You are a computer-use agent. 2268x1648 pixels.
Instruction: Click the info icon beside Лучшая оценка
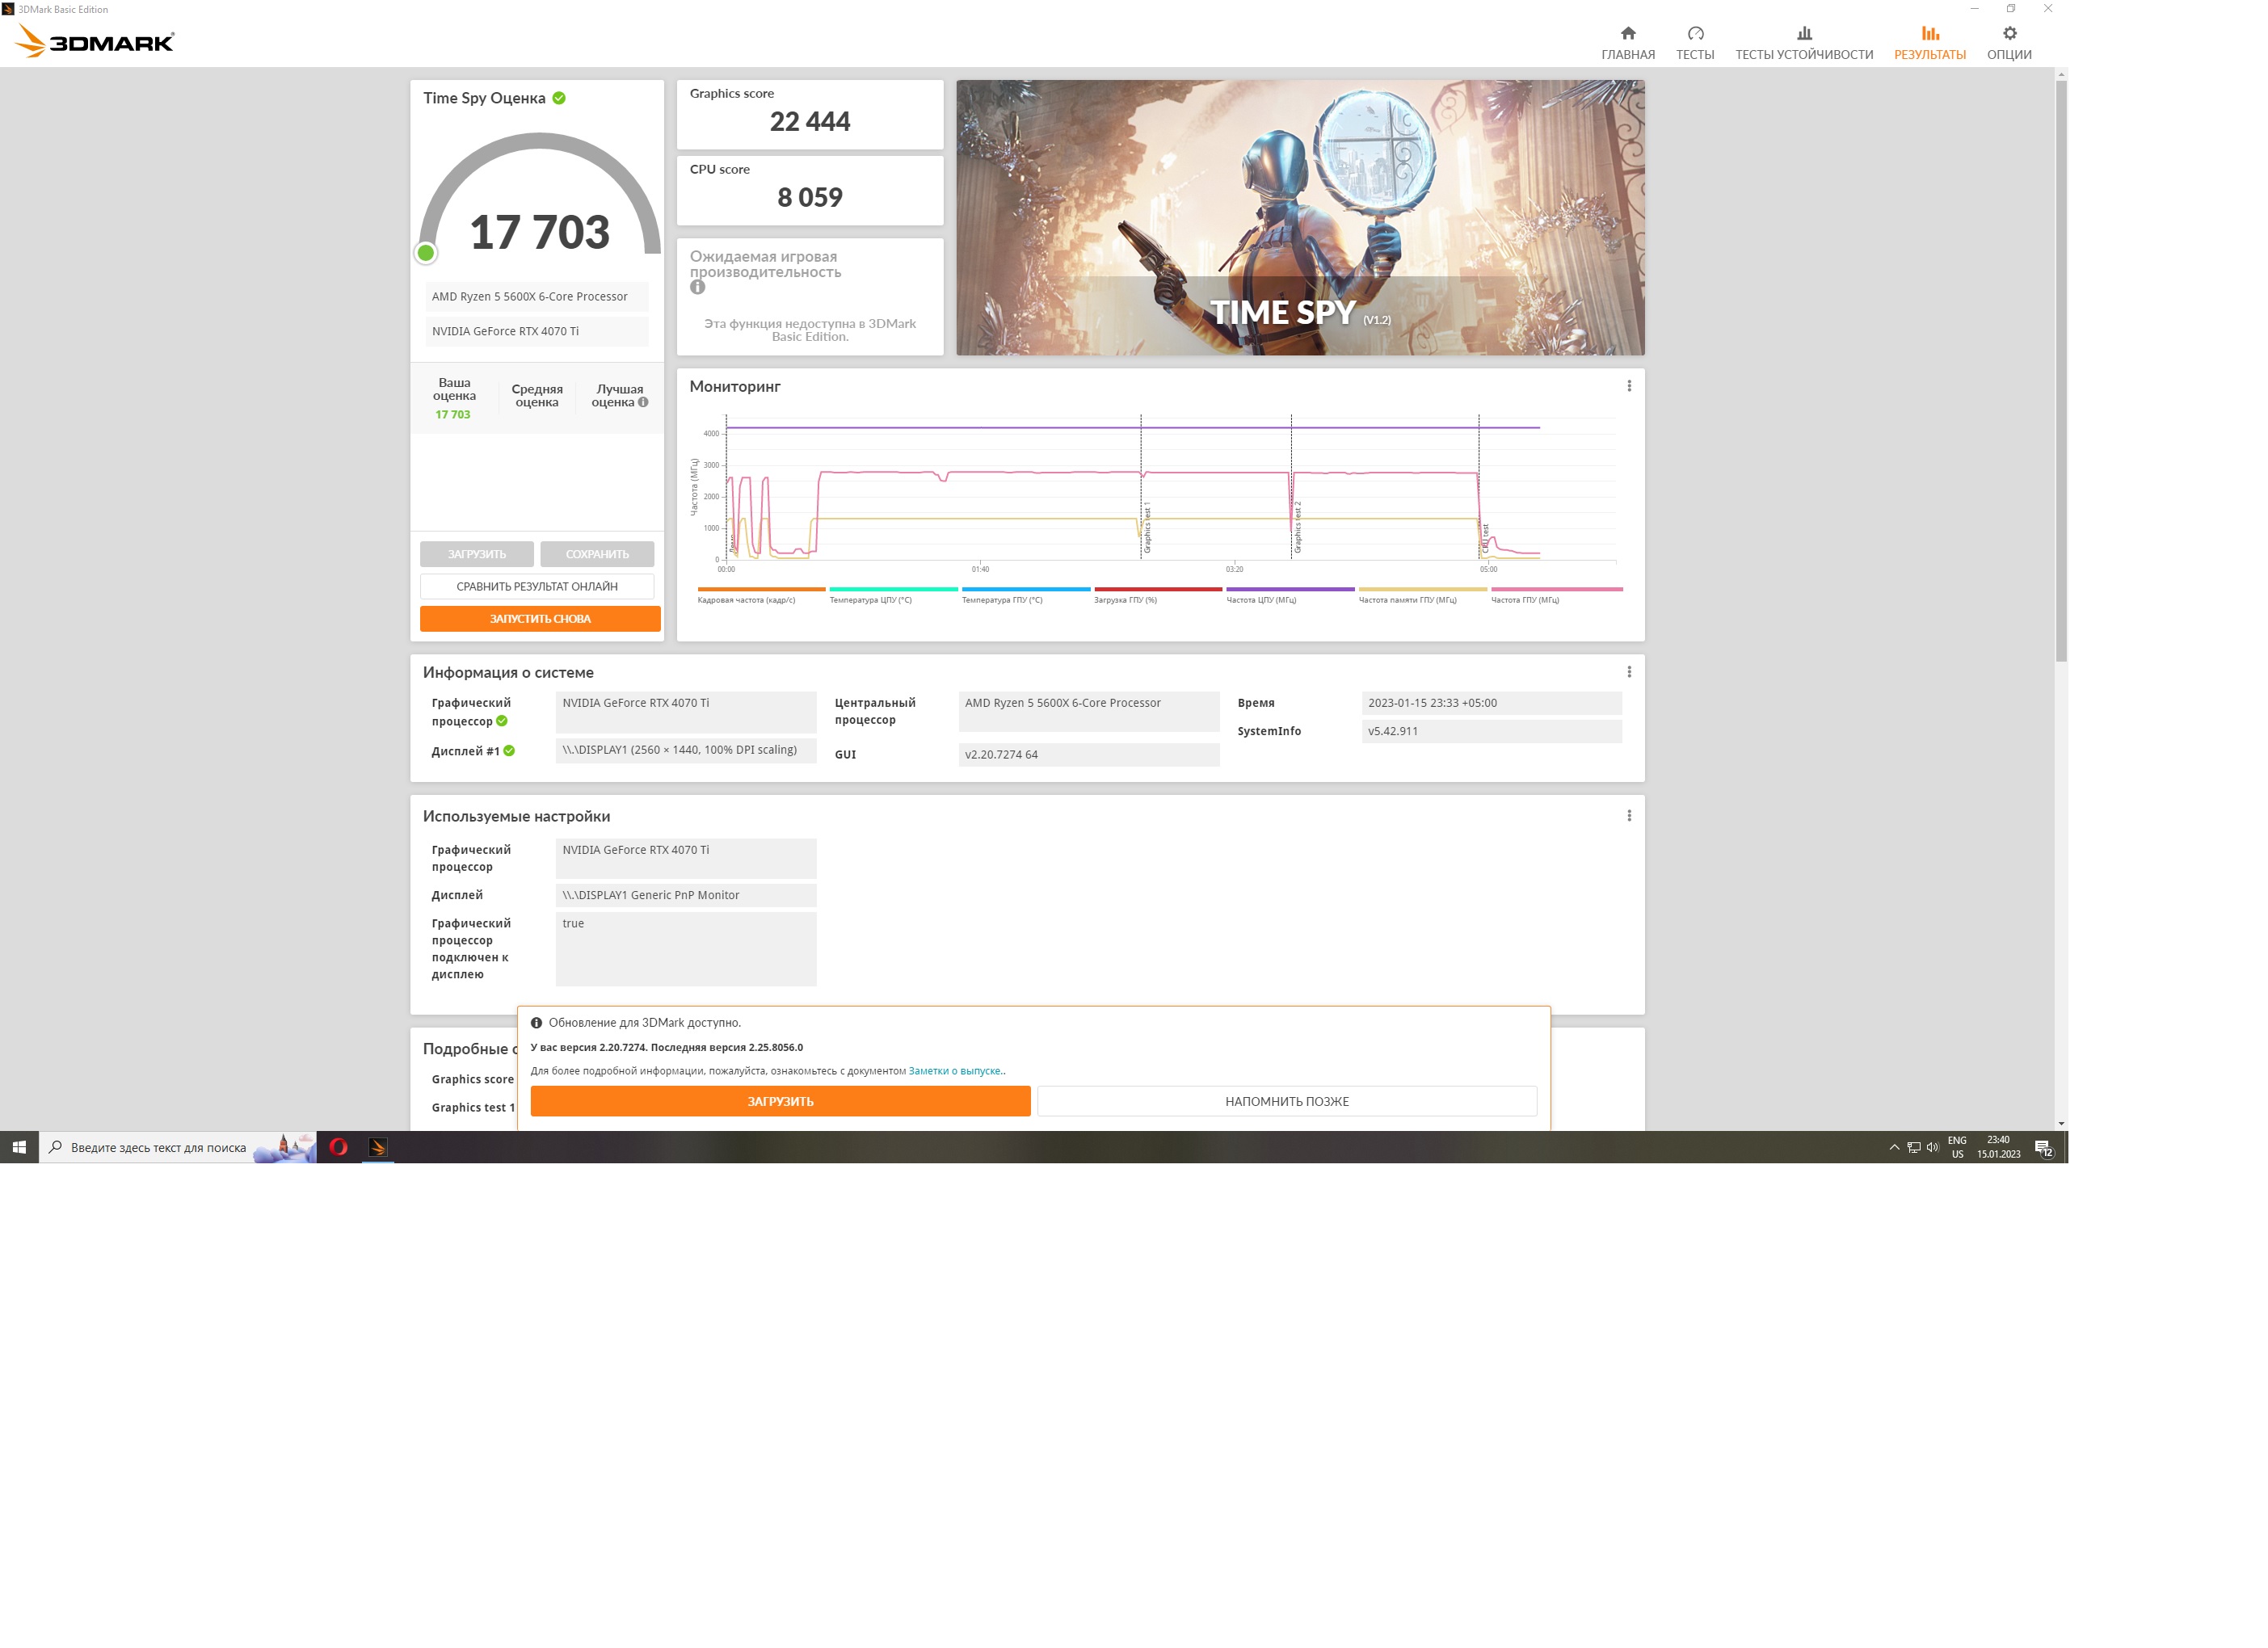point(643,402)
